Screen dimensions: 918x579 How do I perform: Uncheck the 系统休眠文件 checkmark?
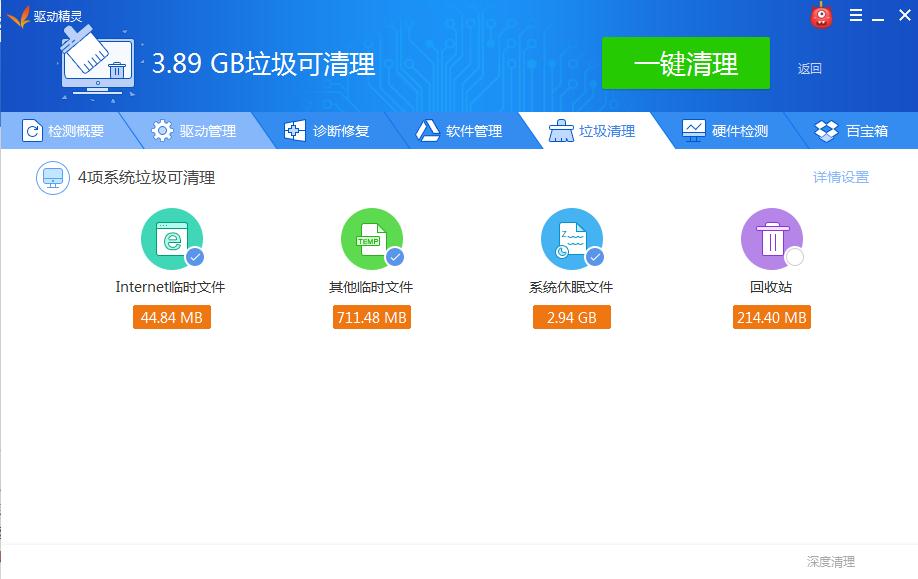coord(595,256)
